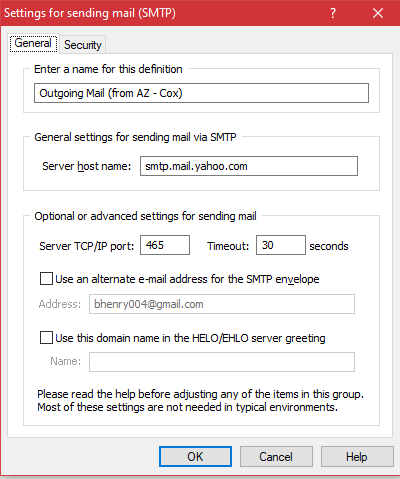
Task: Click the 'Settings for sending mail (SMTP)' title bar
Action: point(90,13)
